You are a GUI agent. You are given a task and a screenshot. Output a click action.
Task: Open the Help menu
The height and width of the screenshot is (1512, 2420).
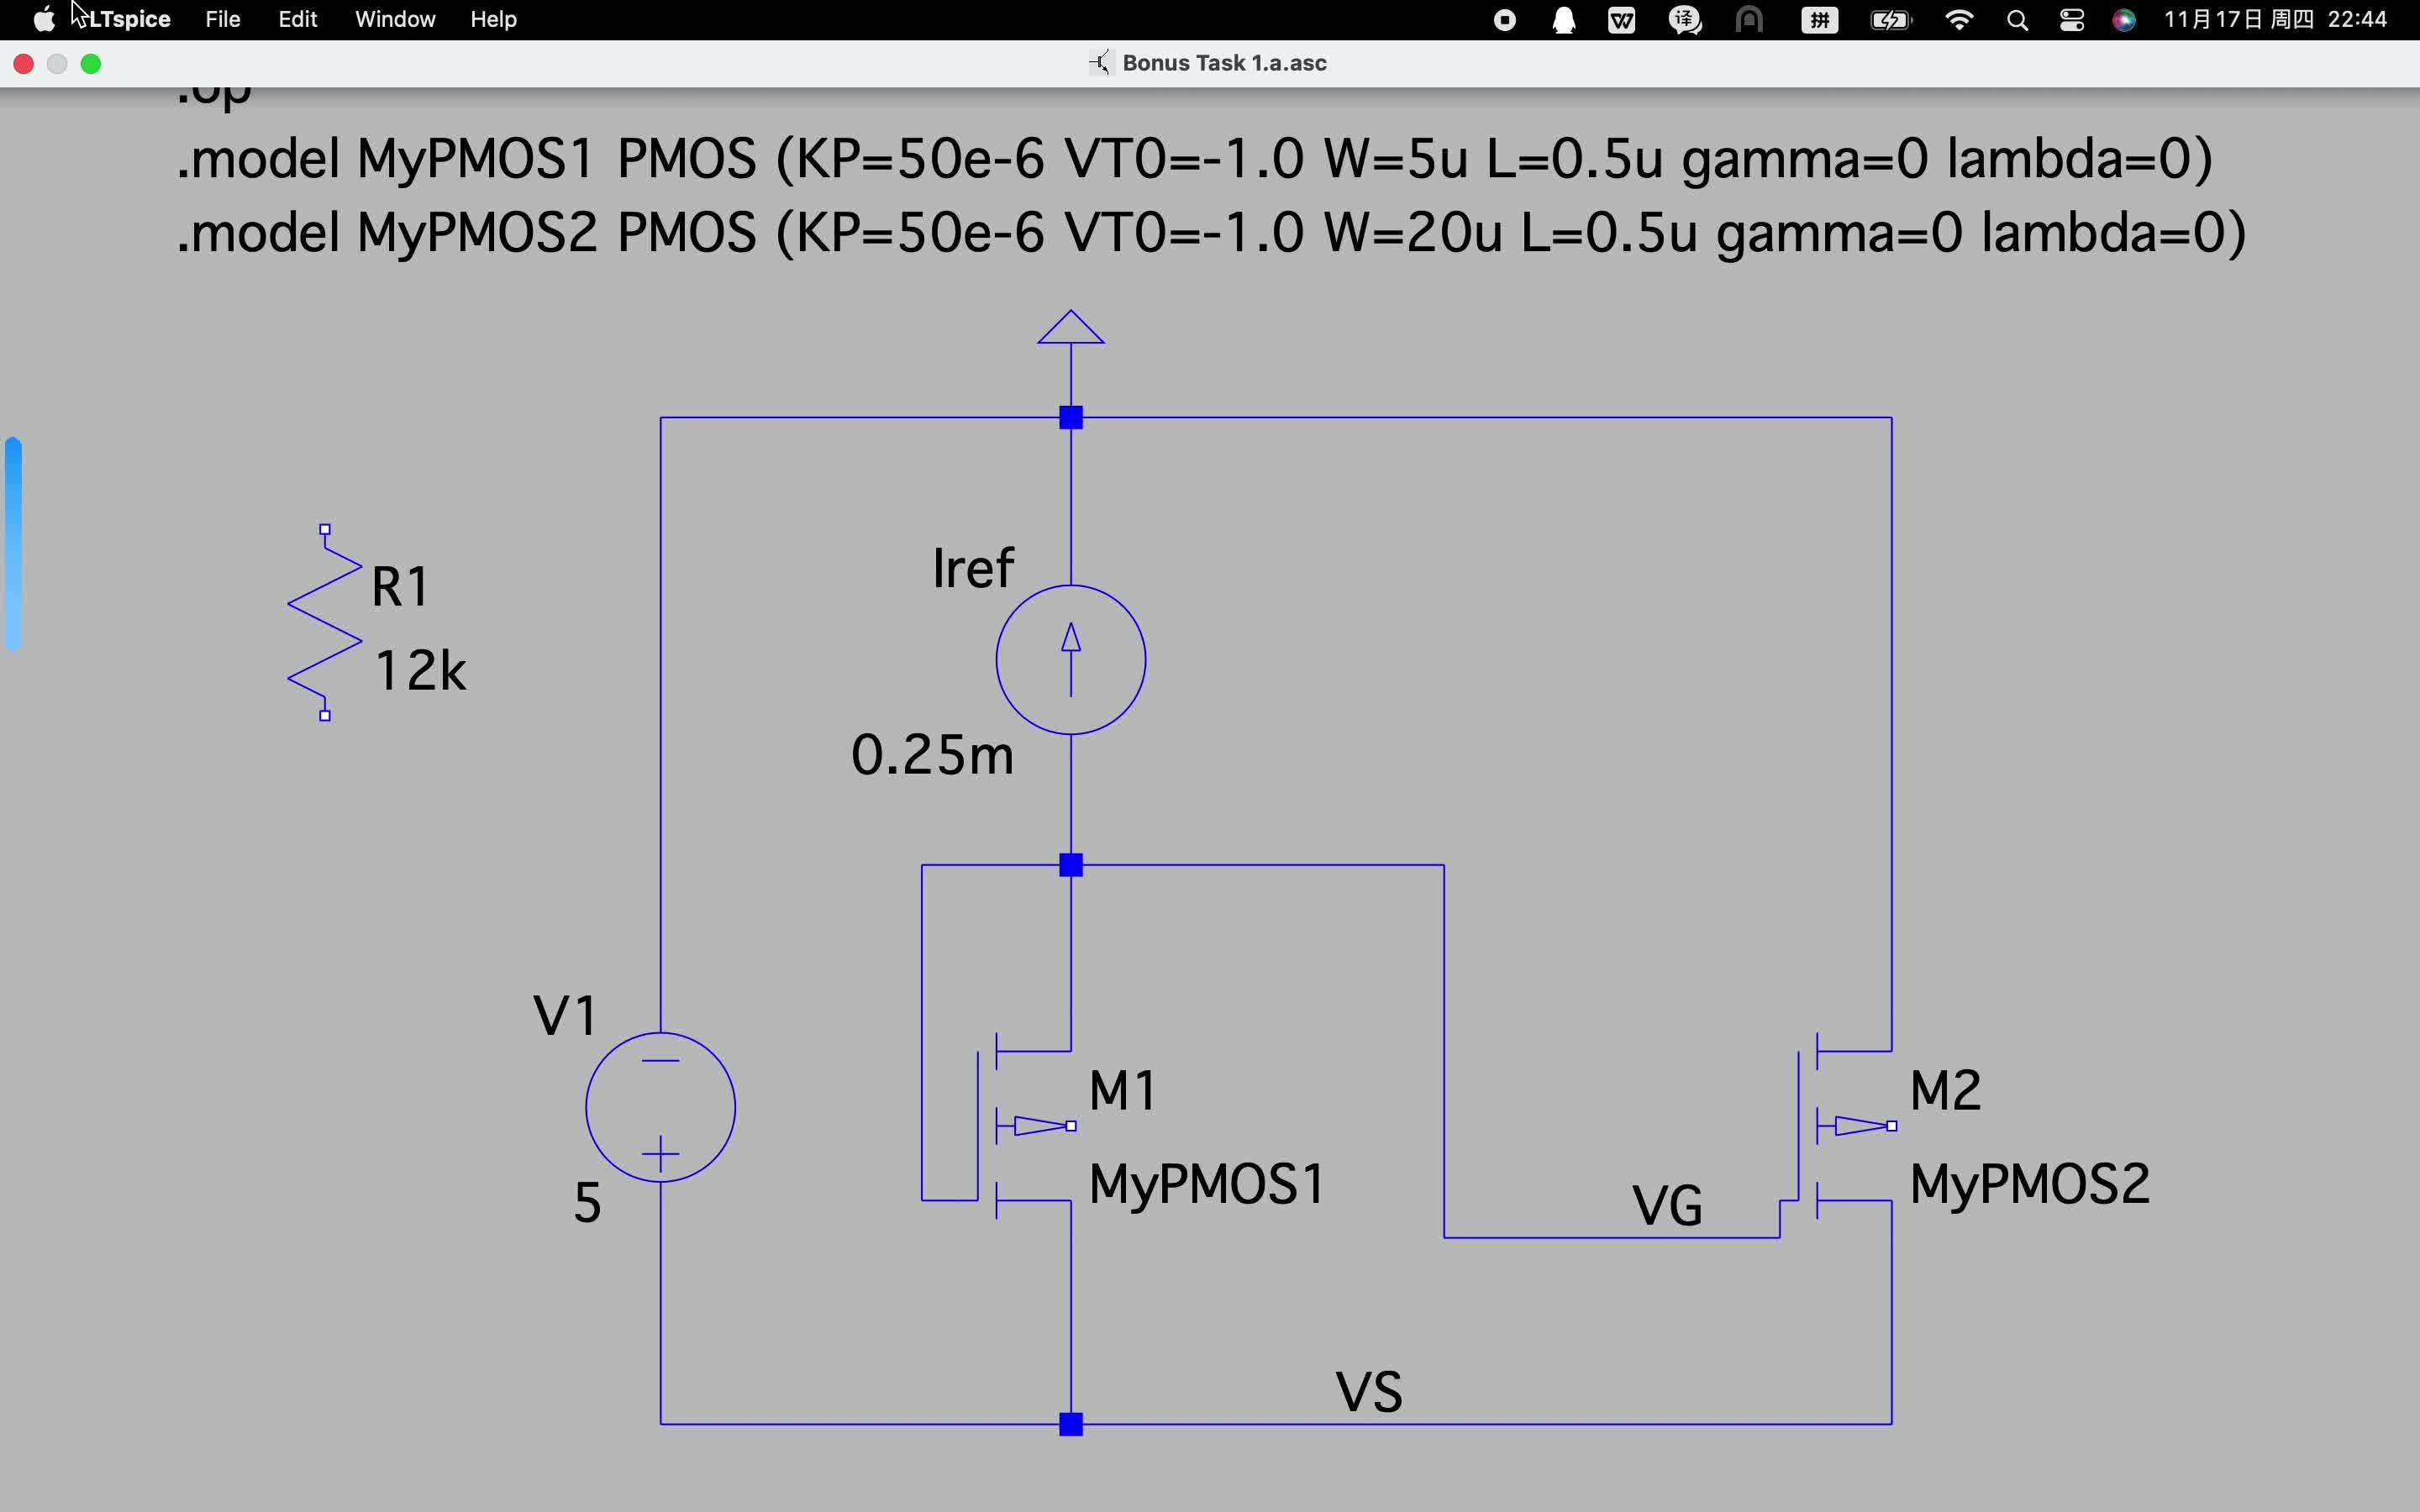point(493,20)
